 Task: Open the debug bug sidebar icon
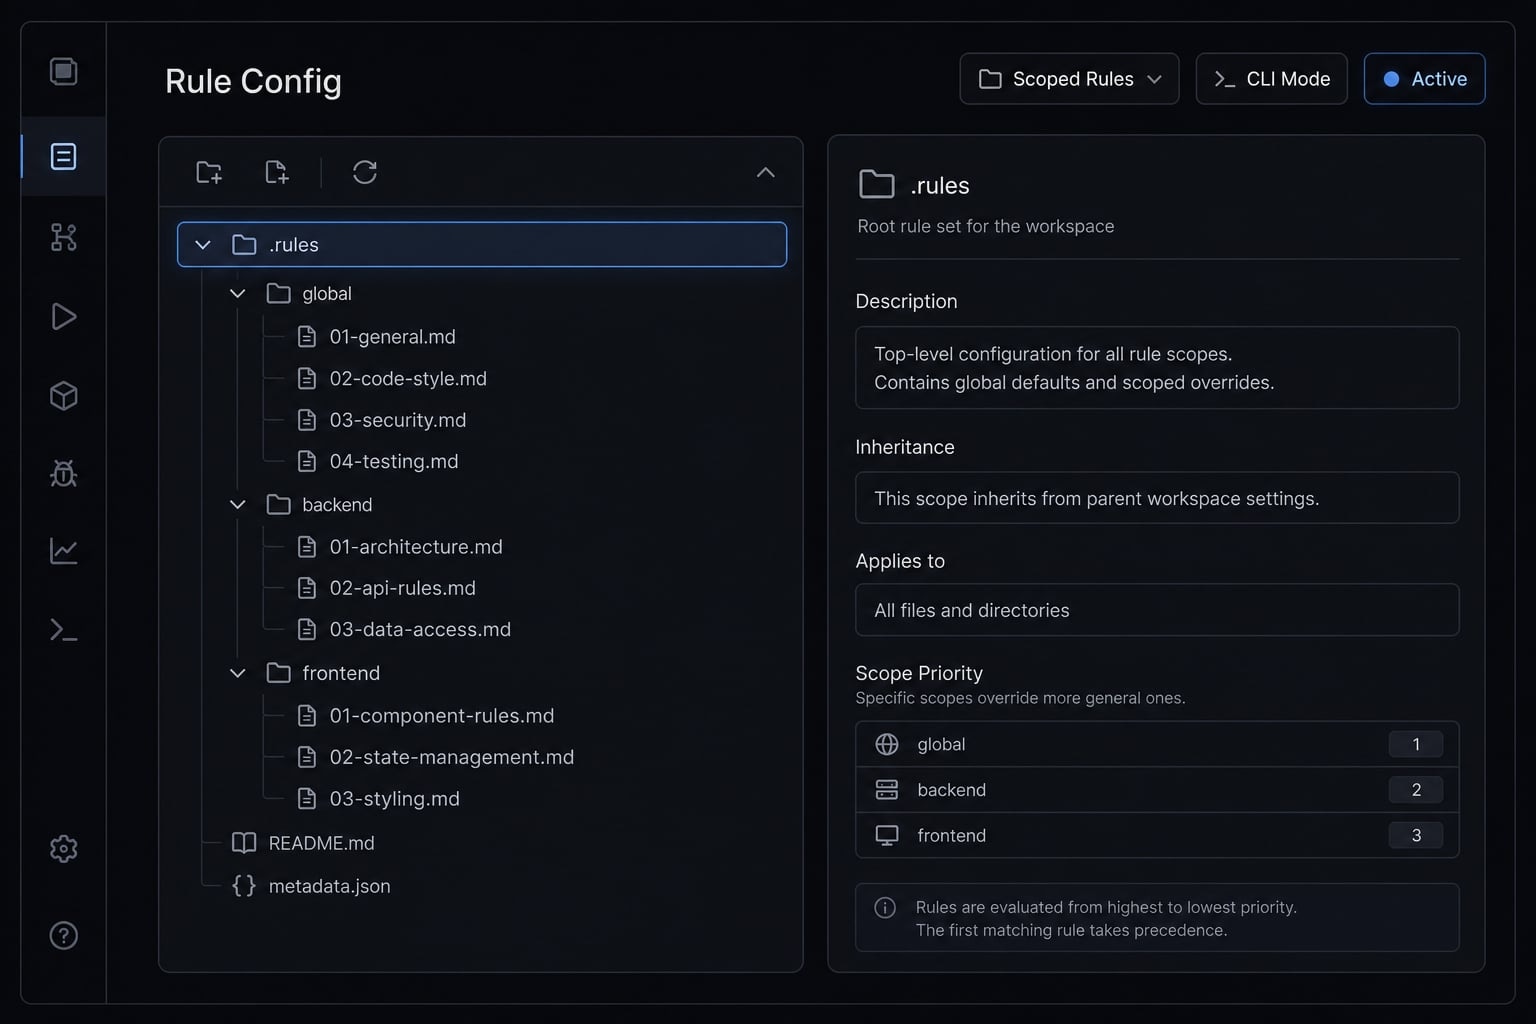pyautogui.click(x=63, y=473)
